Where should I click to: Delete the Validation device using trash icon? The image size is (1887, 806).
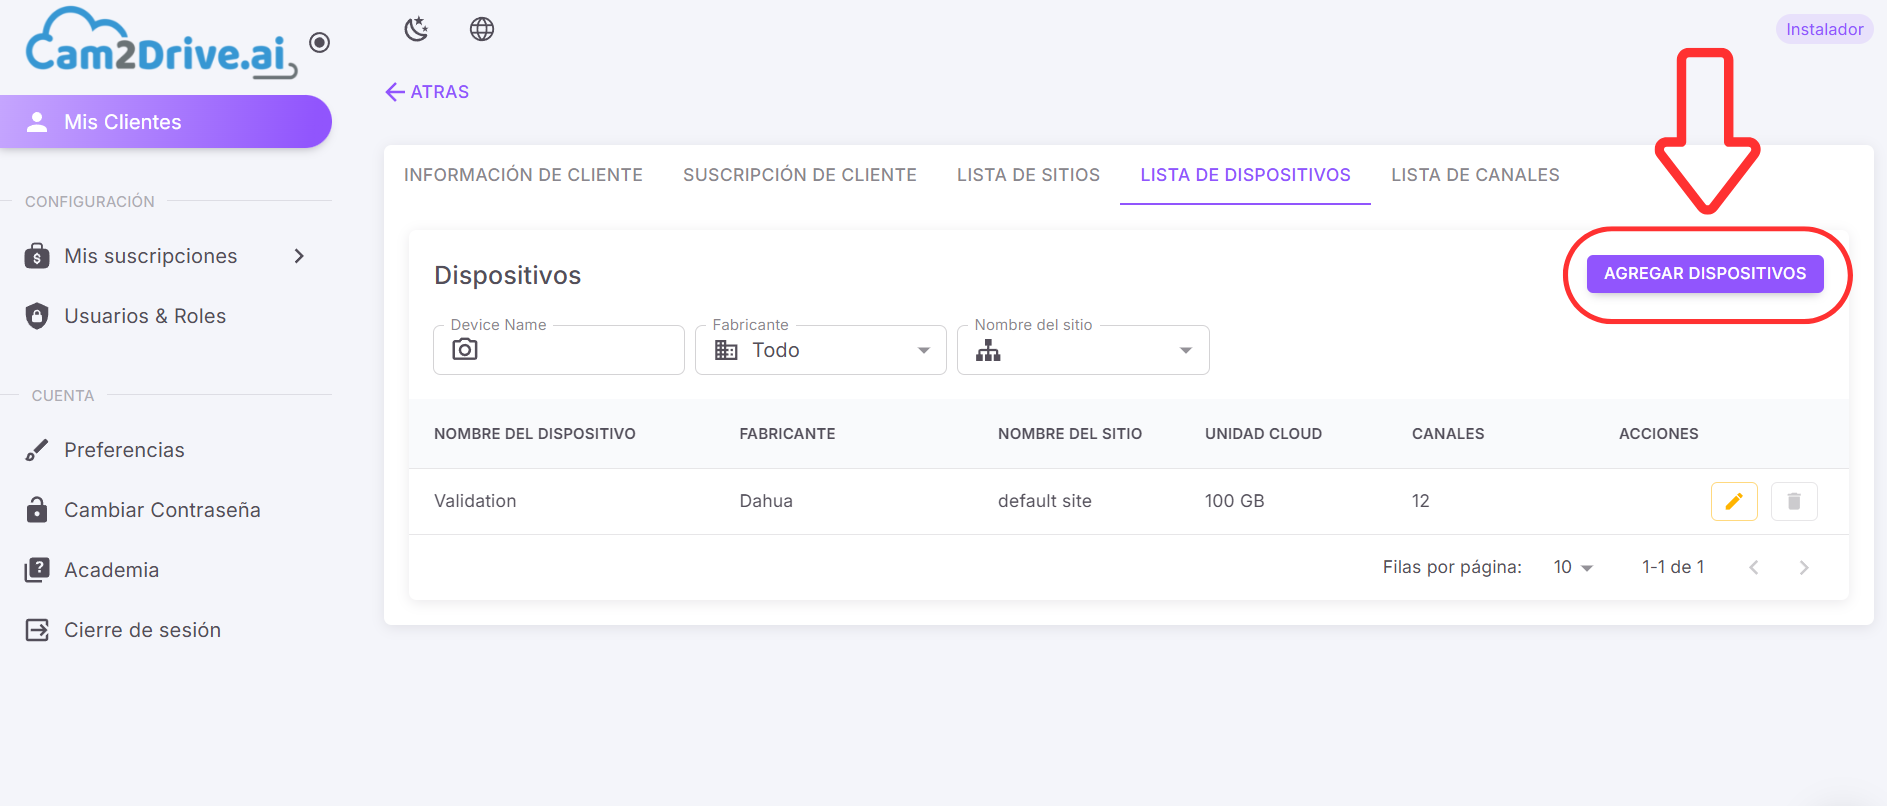(x=1794, y=501)
